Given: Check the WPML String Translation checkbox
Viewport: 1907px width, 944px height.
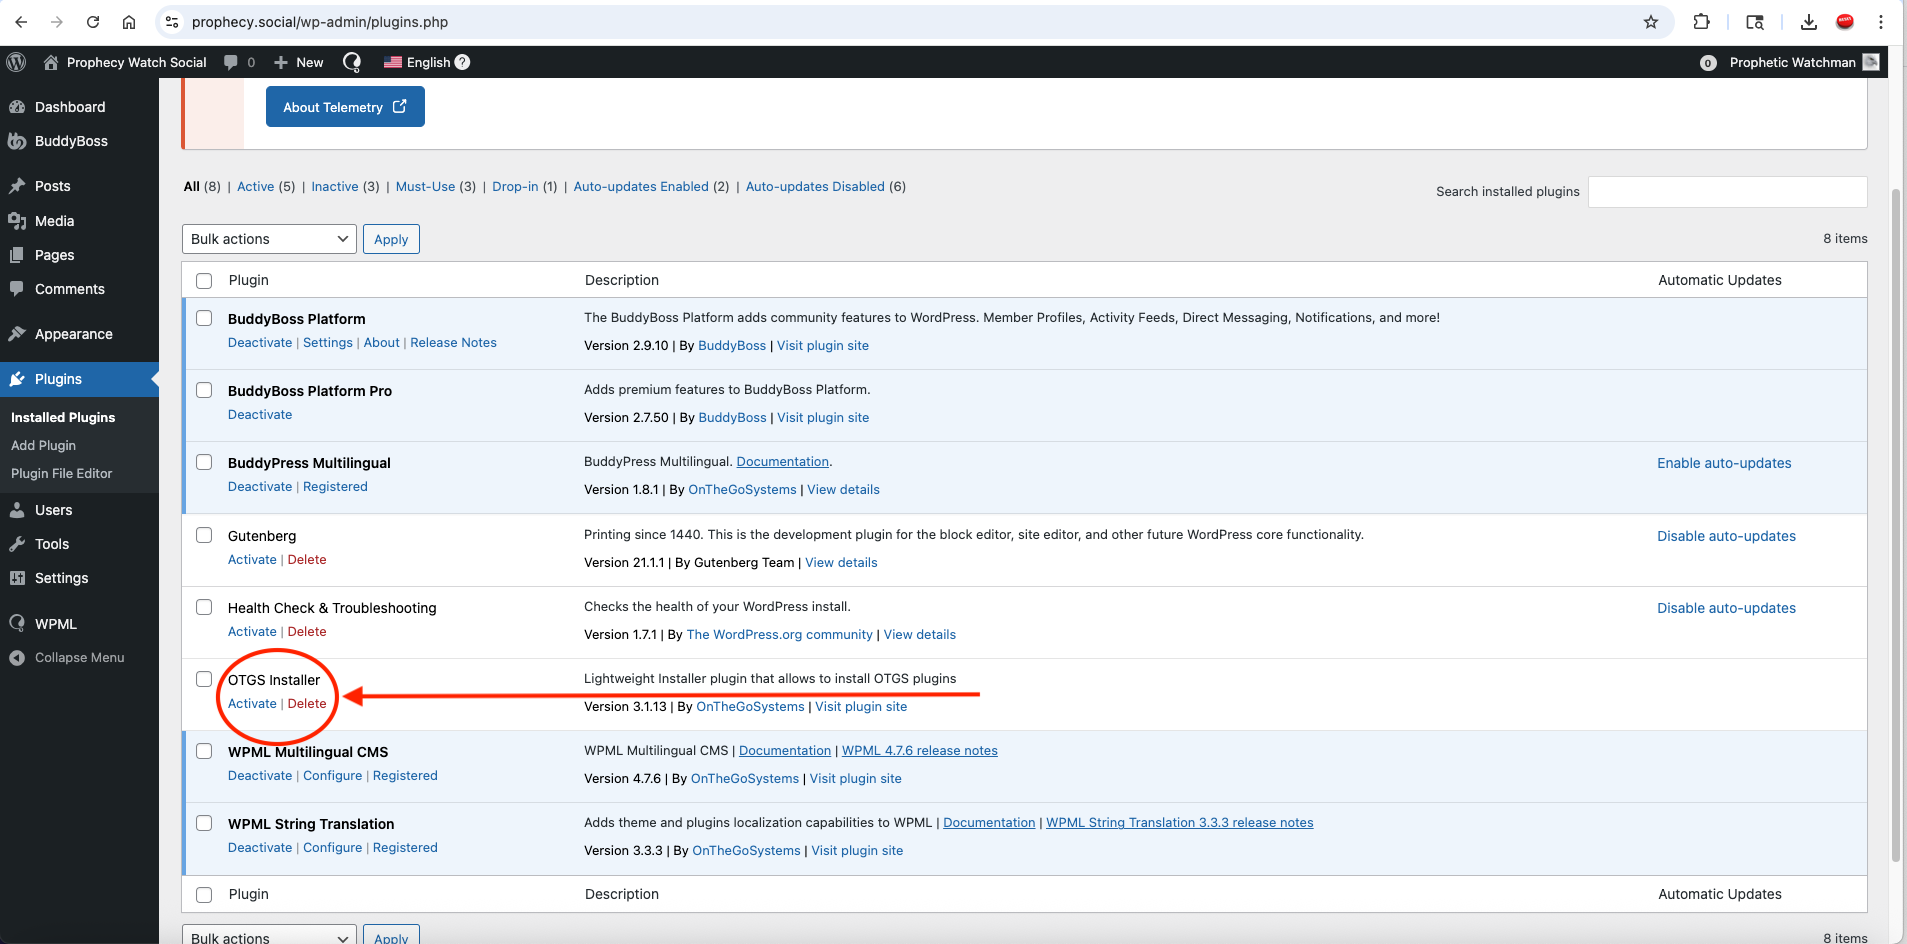Looking at the screenshot, I should [x=204, y=823].
